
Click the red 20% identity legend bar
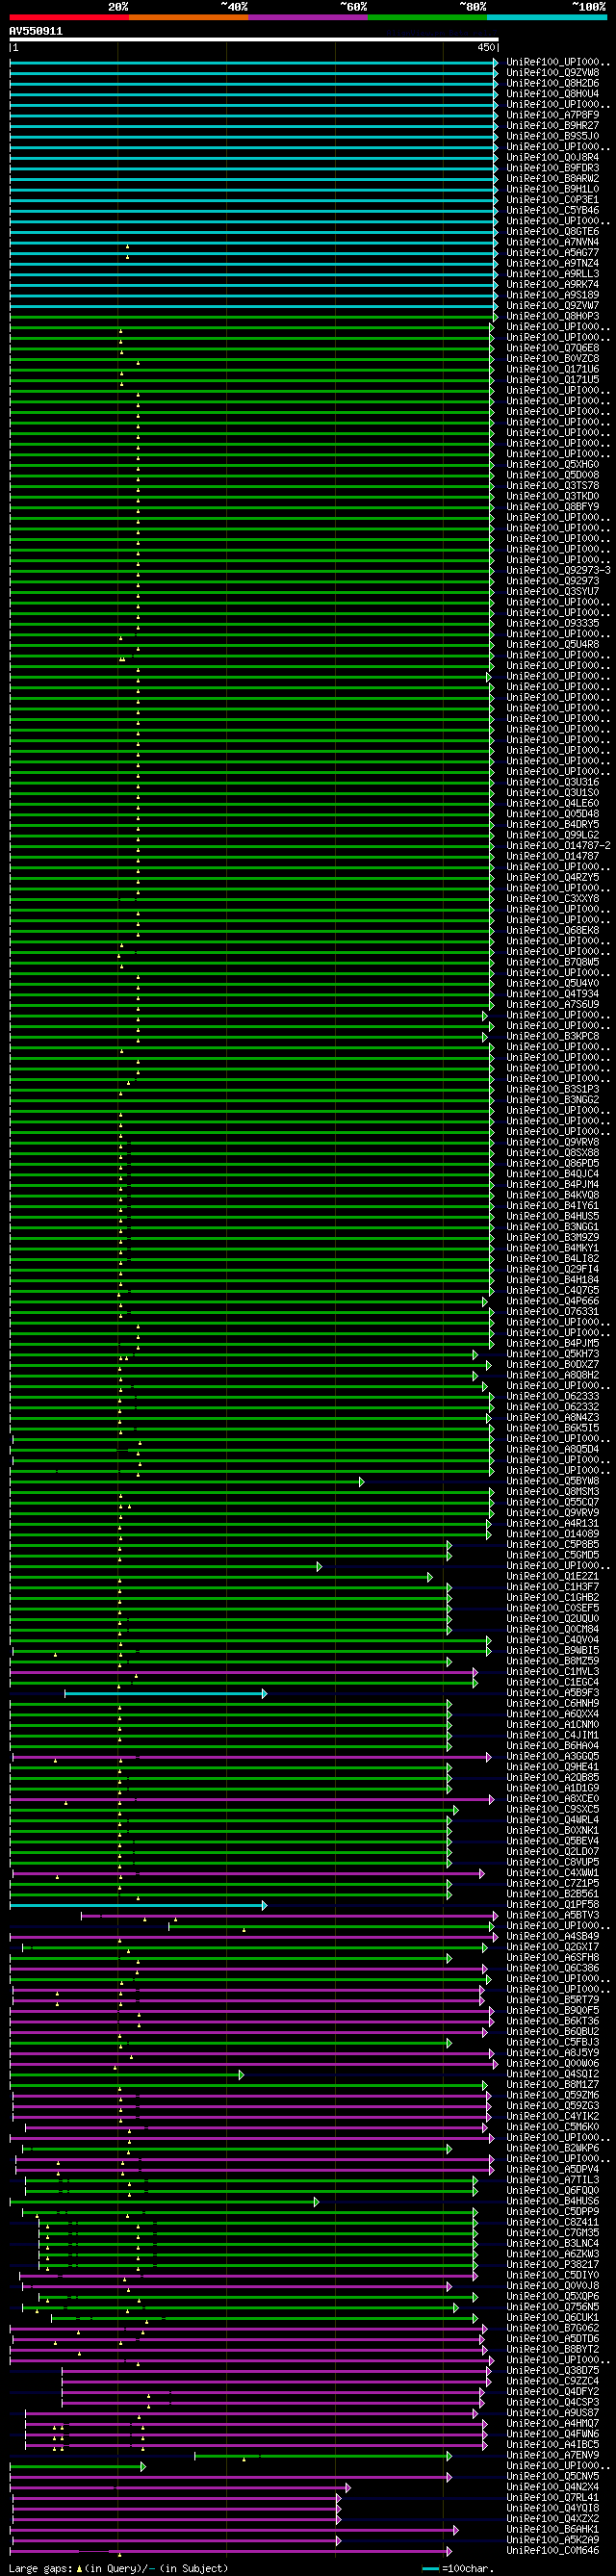[69, 17]
